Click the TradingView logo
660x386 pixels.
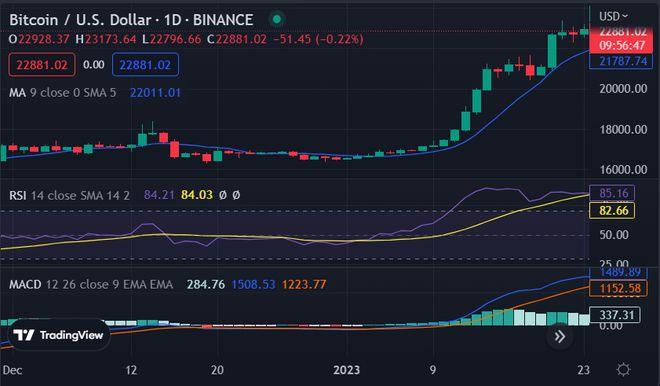pos(59,335)
